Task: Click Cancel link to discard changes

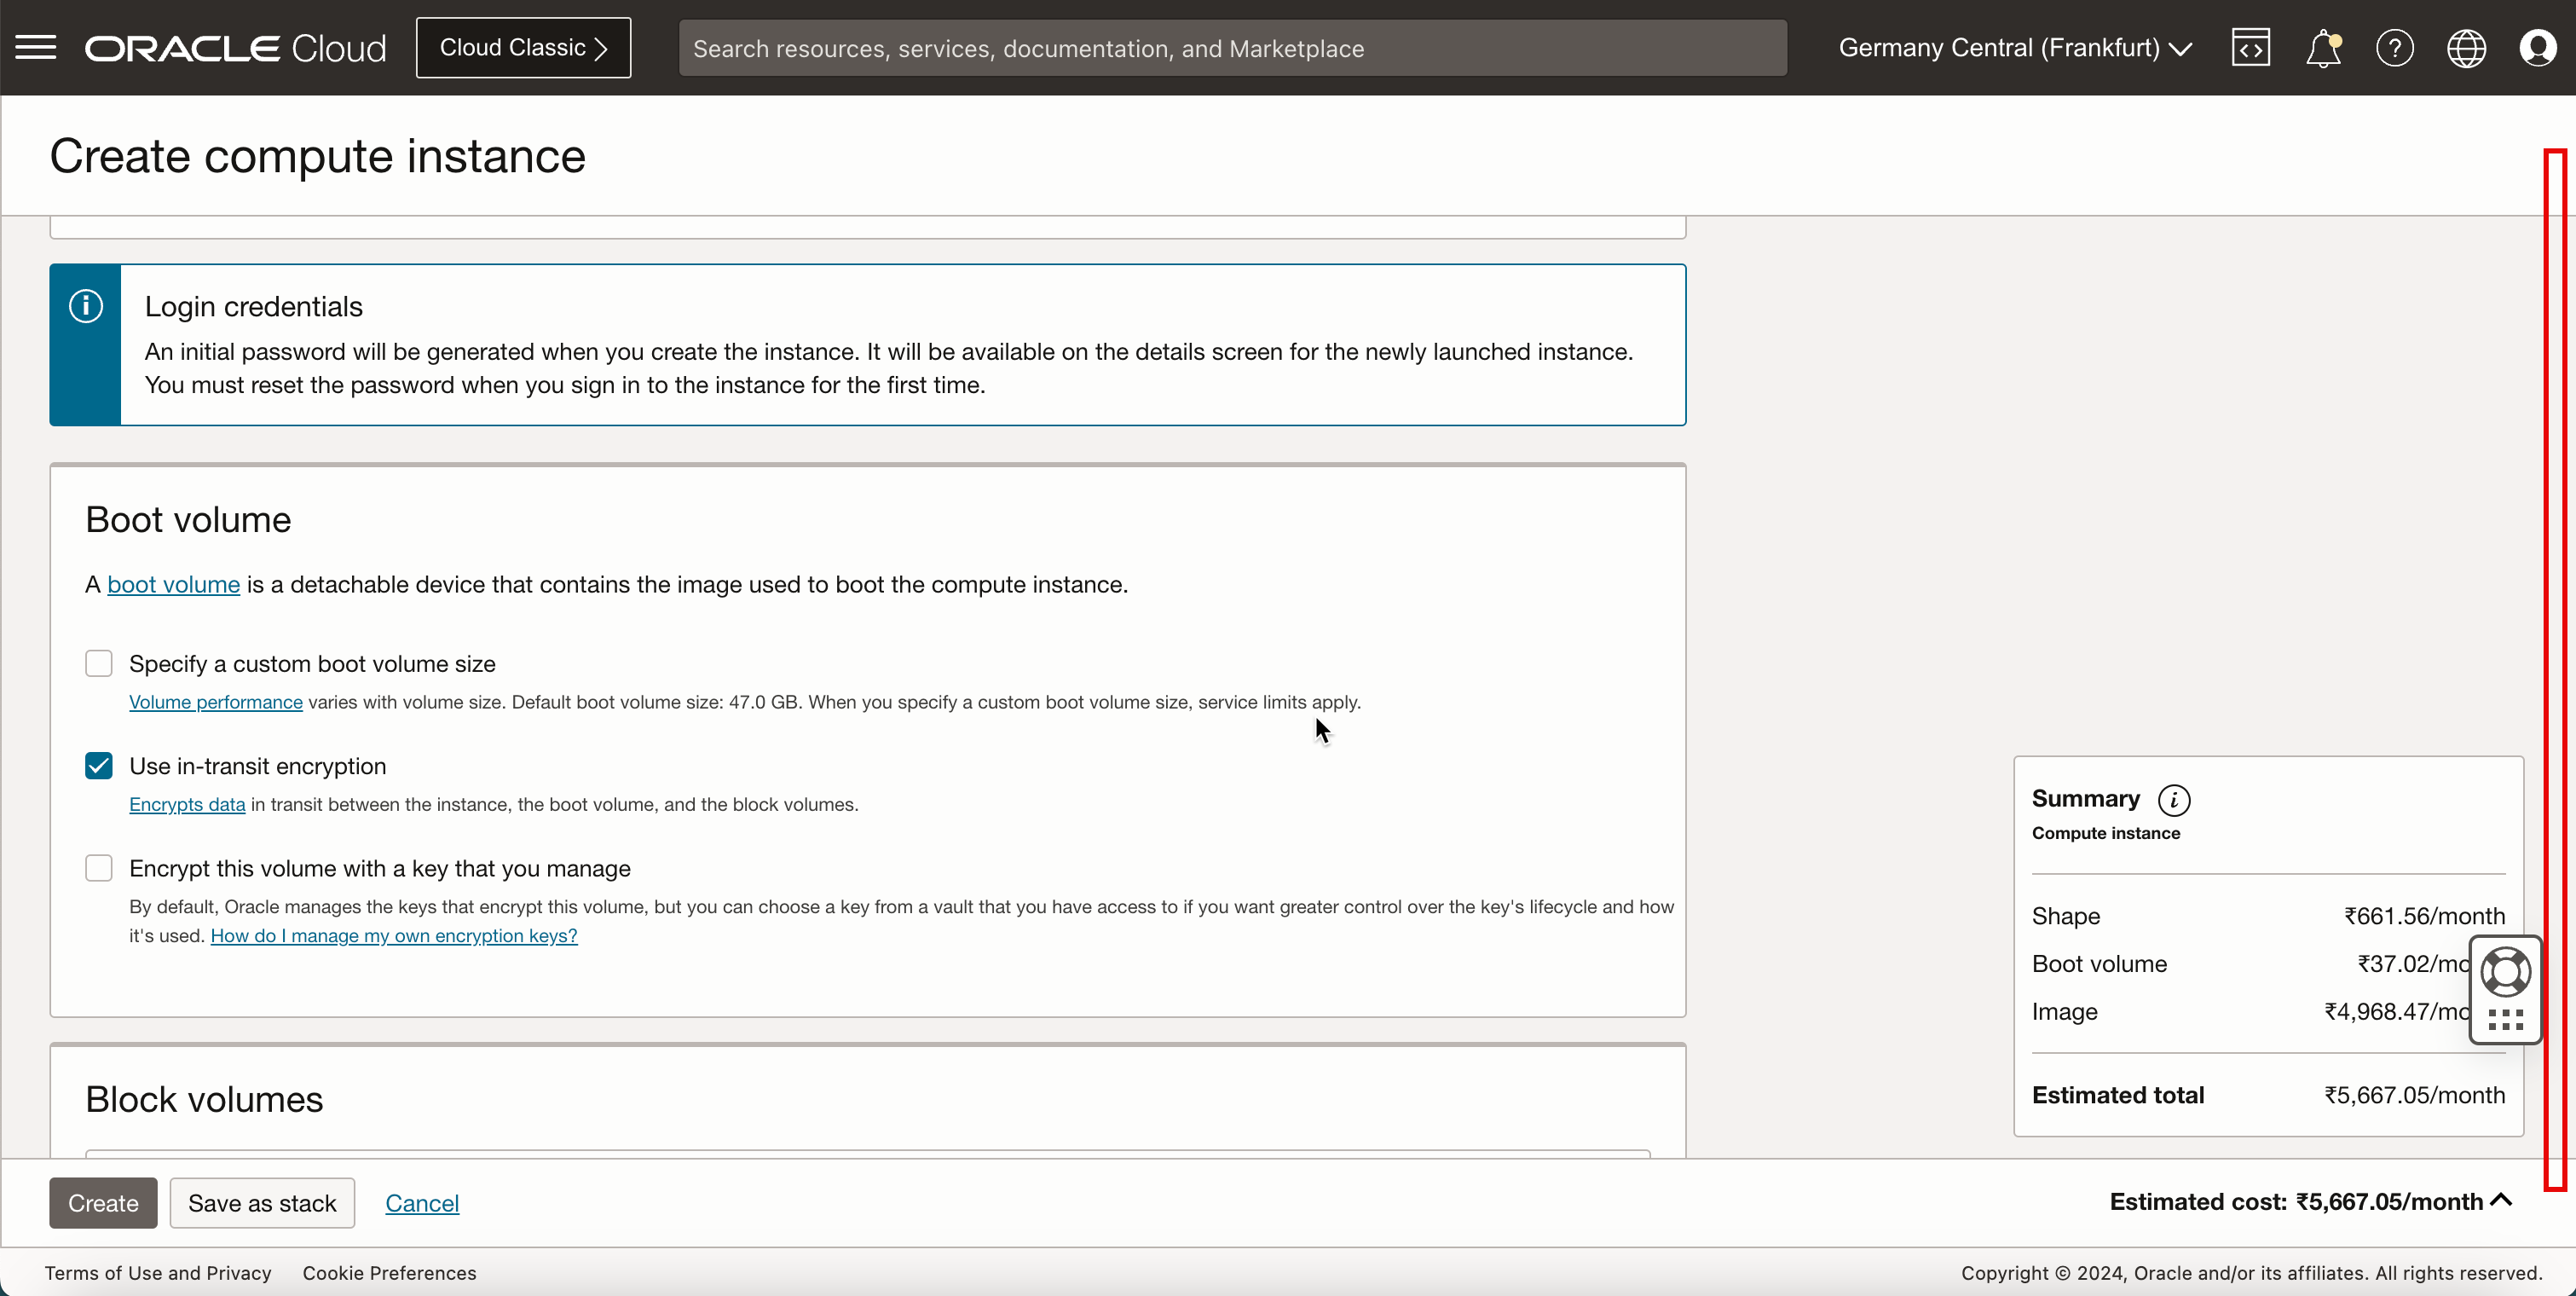Action: [x=421, y=1203]
